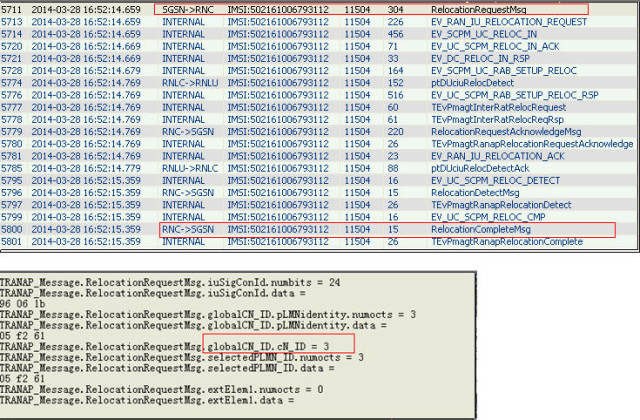Click RNLC->RNLU direction cell

[190, 83]
